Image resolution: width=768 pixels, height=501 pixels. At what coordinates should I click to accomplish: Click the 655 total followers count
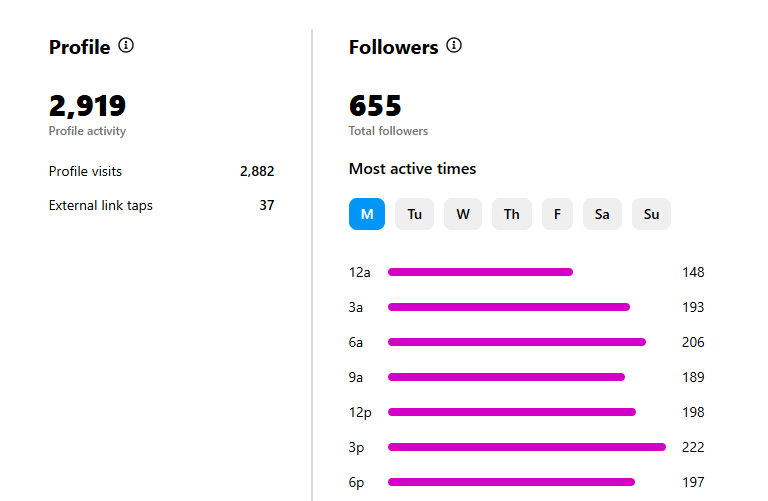[375, 106]
